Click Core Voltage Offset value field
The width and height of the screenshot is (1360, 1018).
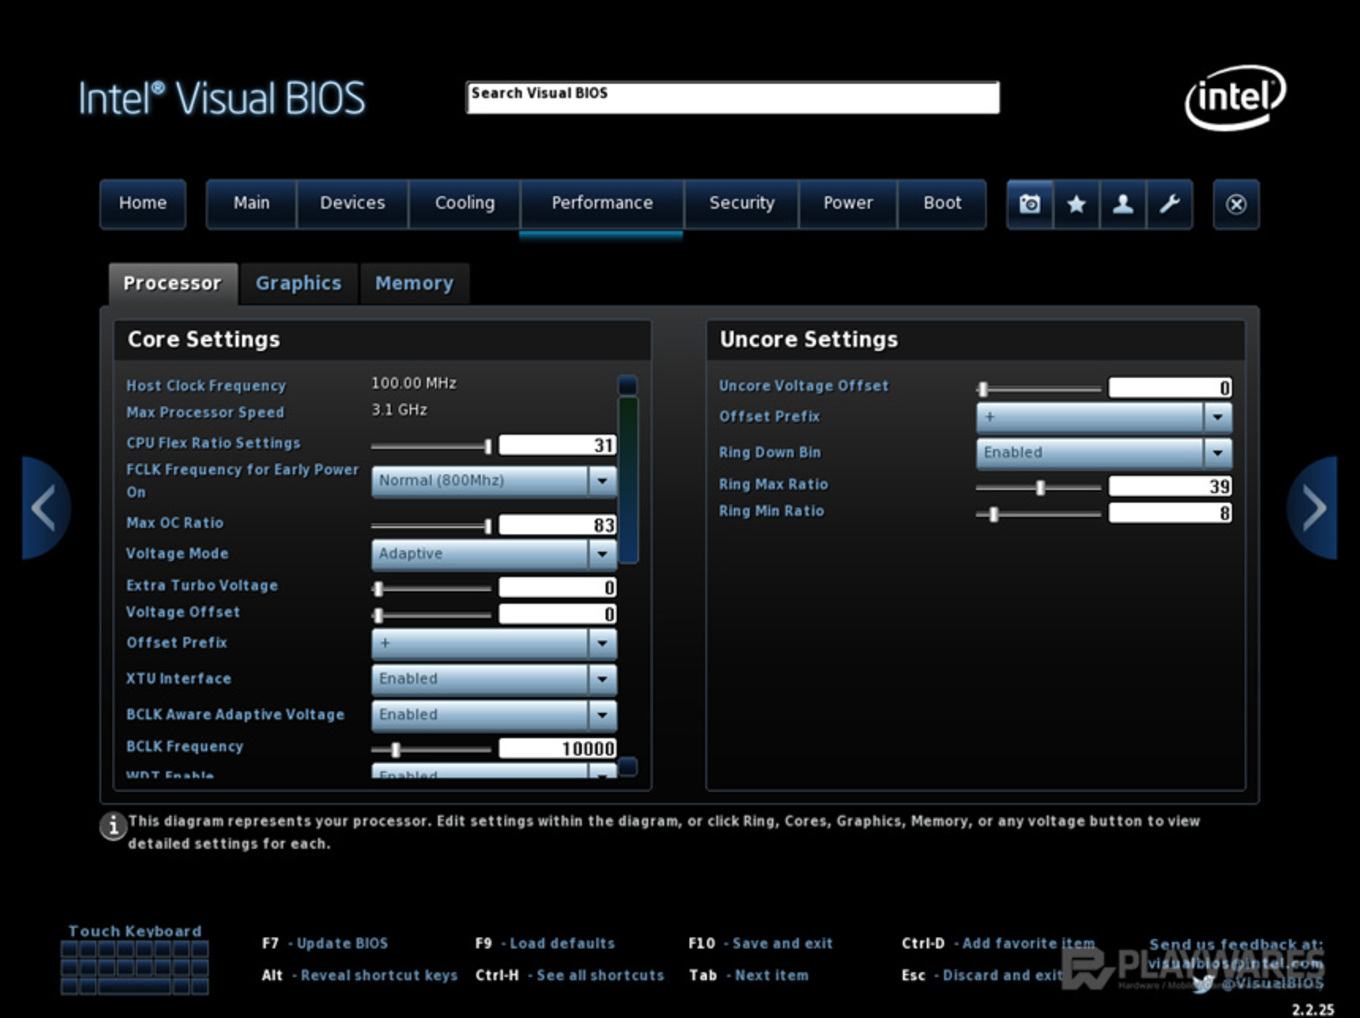coord(558,614)
